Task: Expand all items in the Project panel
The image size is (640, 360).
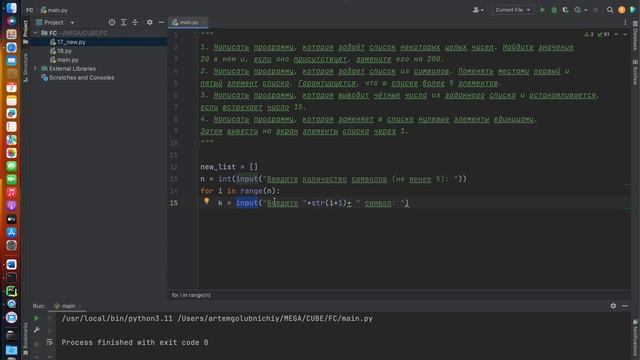Action: (x=123, y=22)
